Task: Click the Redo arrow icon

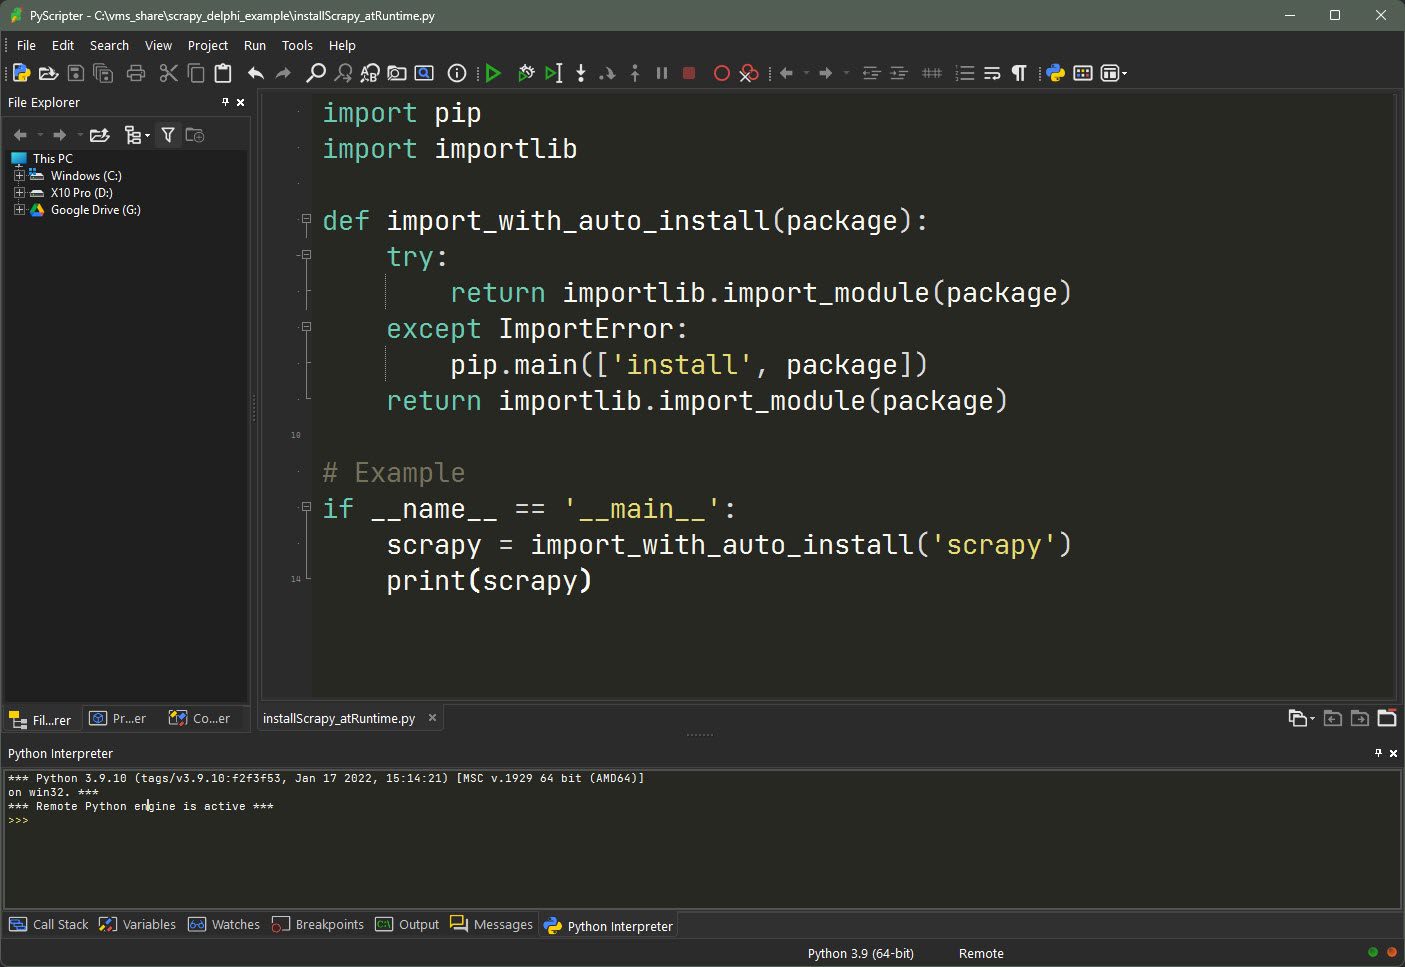Action: (x=283, y=73)
